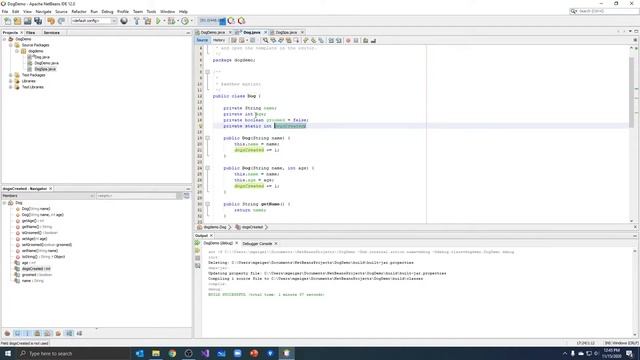Open the Refactor menu
The image size is (640, 360).
point(79,11)
